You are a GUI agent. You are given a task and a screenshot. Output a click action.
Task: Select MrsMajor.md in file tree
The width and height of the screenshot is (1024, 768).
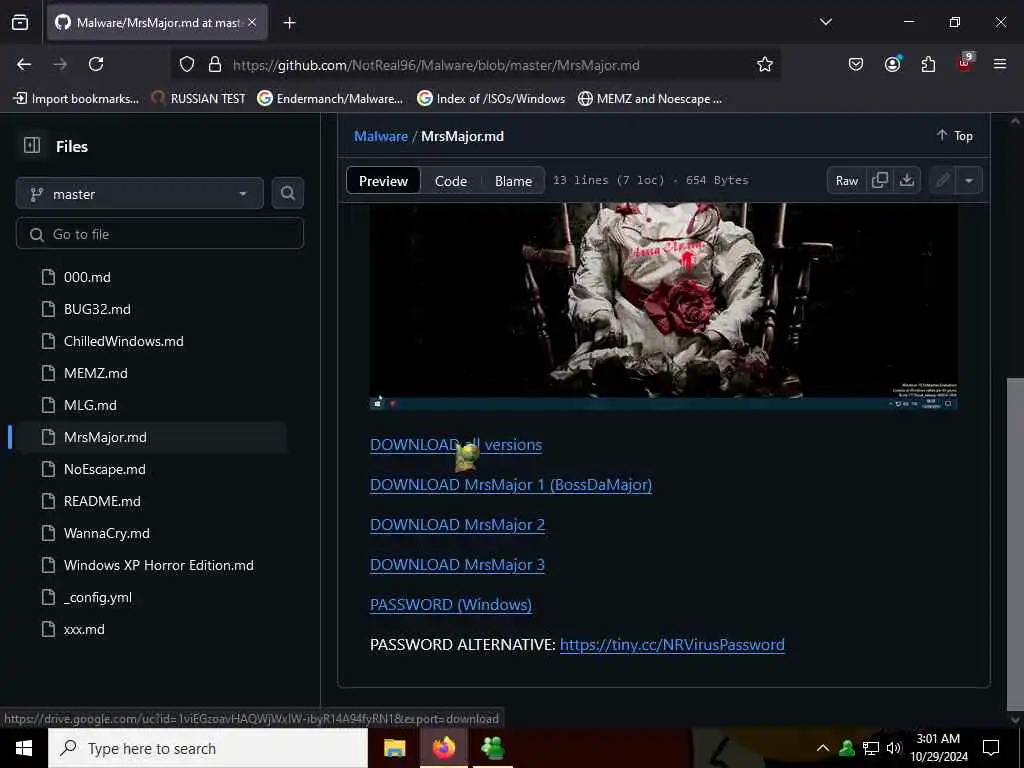tap(105, 437)
